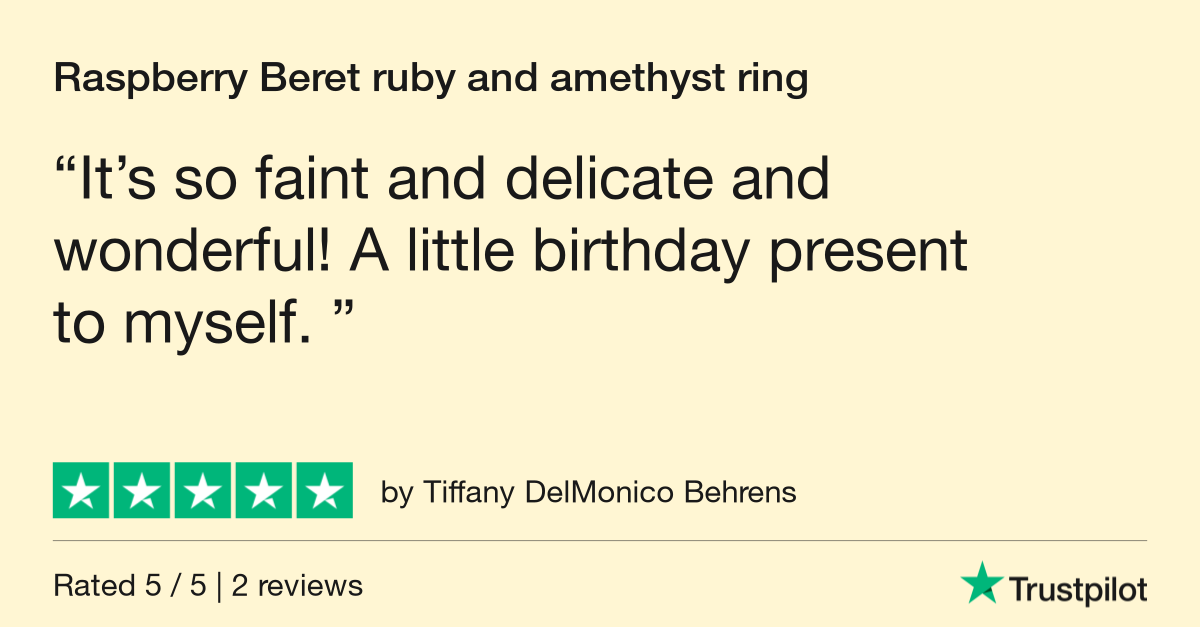Select the fifth rating star
The width and height of the screenshot is (1200, 627).
[x=323, y=491]
